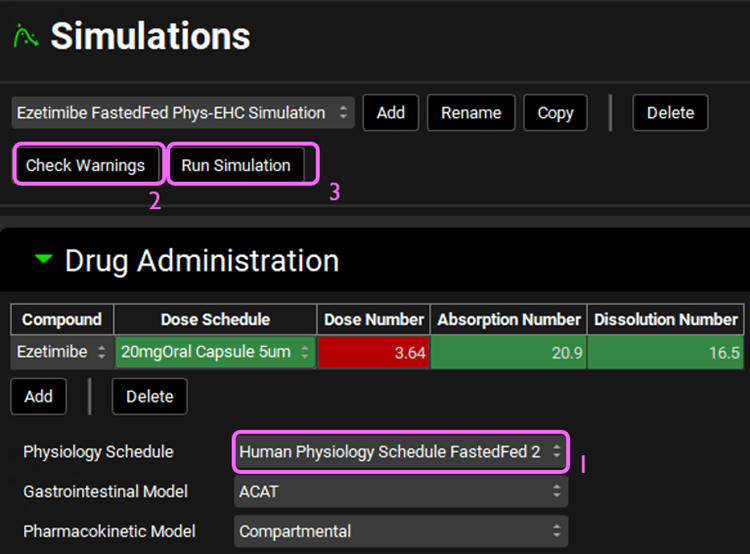Collapse the Drug Administration section triangle
750x554 pixels.
pyautogui.click(x=43, y=260)
